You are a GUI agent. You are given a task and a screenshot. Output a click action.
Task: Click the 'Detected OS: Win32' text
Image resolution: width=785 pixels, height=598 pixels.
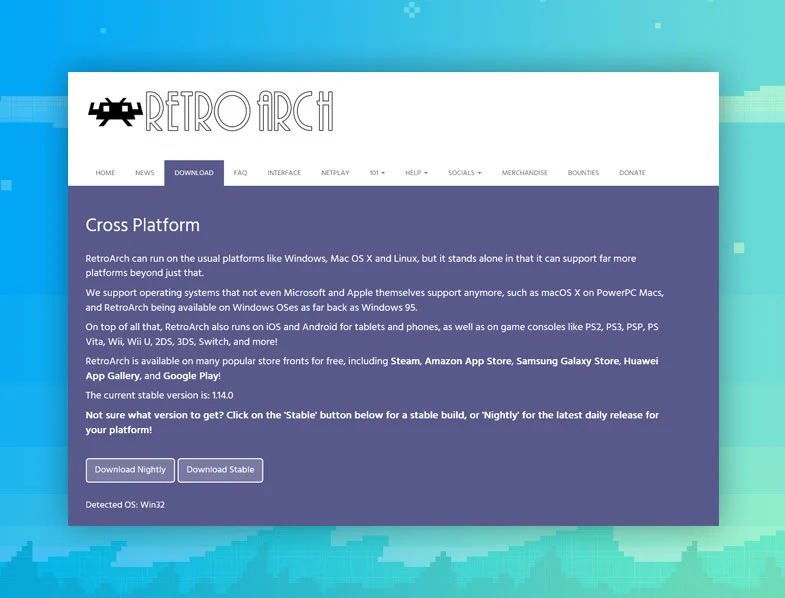(x=125, y=505)
